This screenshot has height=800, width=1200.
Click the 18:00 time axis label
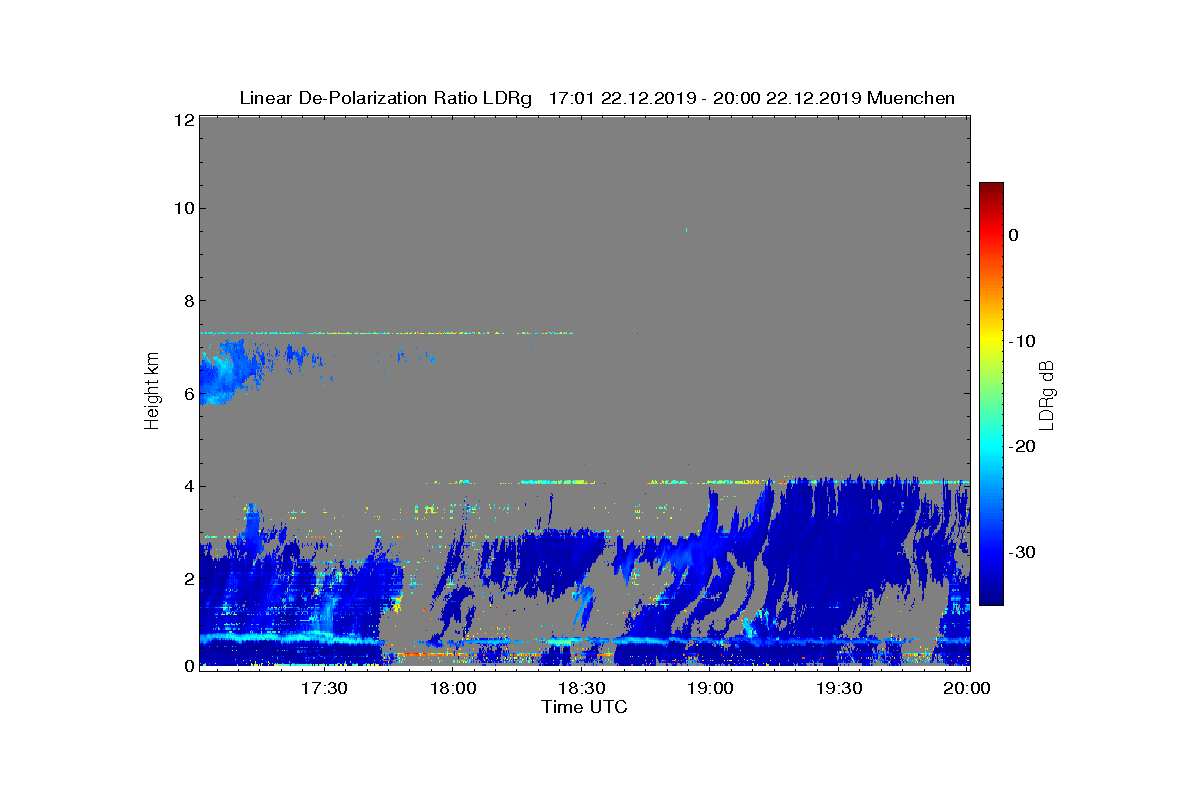(x=452, y=689)
